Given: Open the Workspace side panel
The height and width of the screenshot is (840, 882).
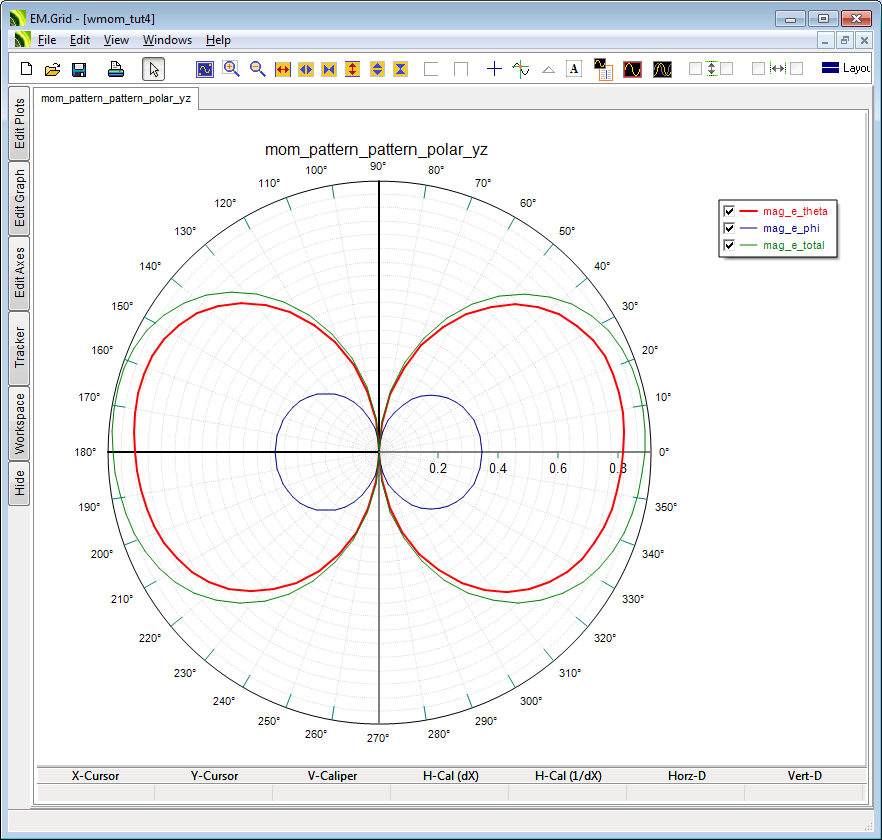Looking at the screenshot, I should coord(19,423).
